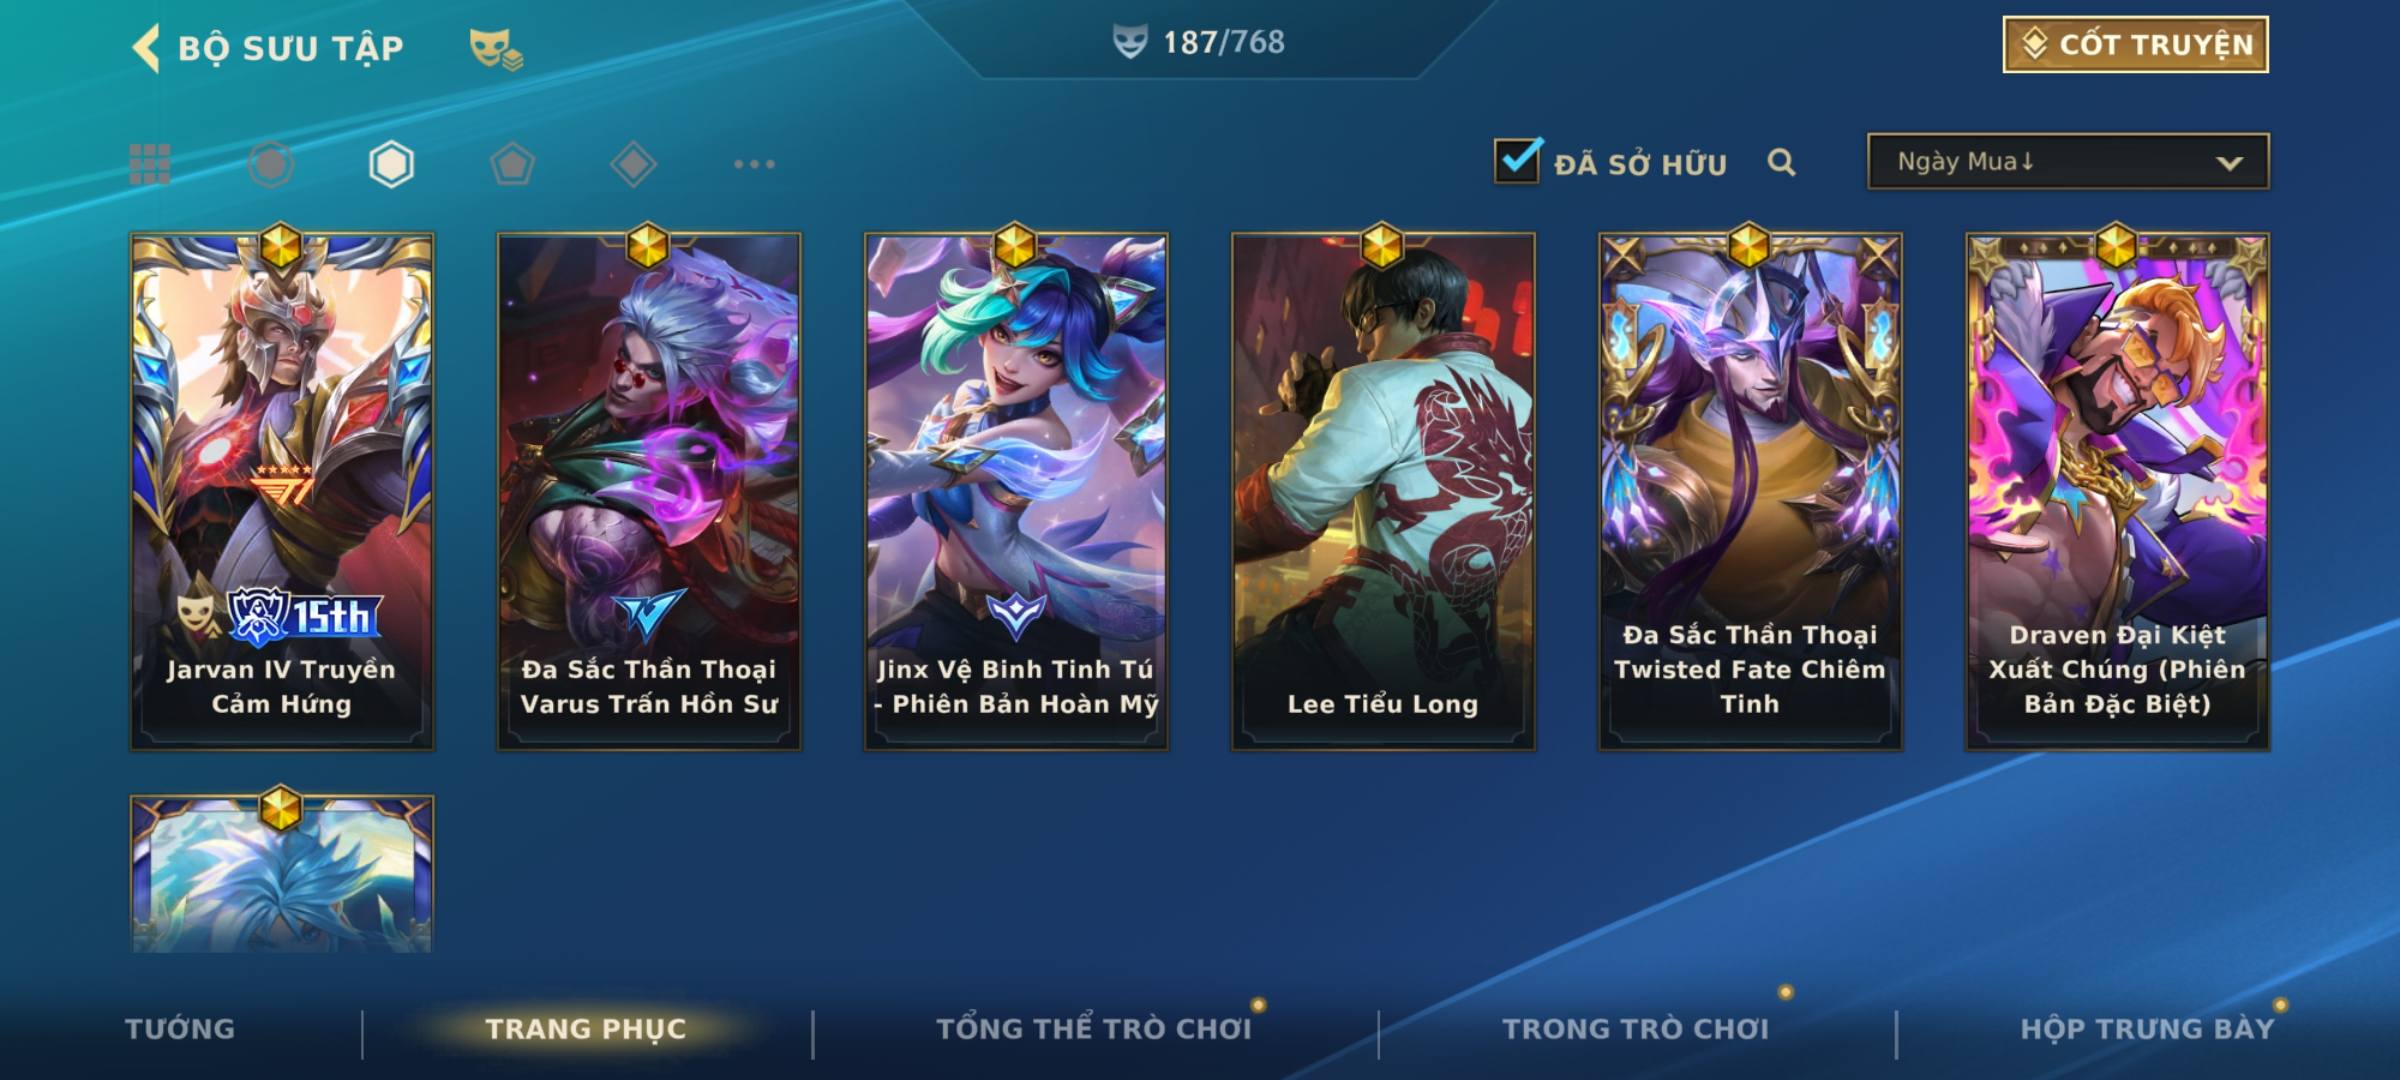Go back using the Bộ Sưu Tập arrow
Image resolution: width=2400 pixels, height=1080 pixels.
146,48
